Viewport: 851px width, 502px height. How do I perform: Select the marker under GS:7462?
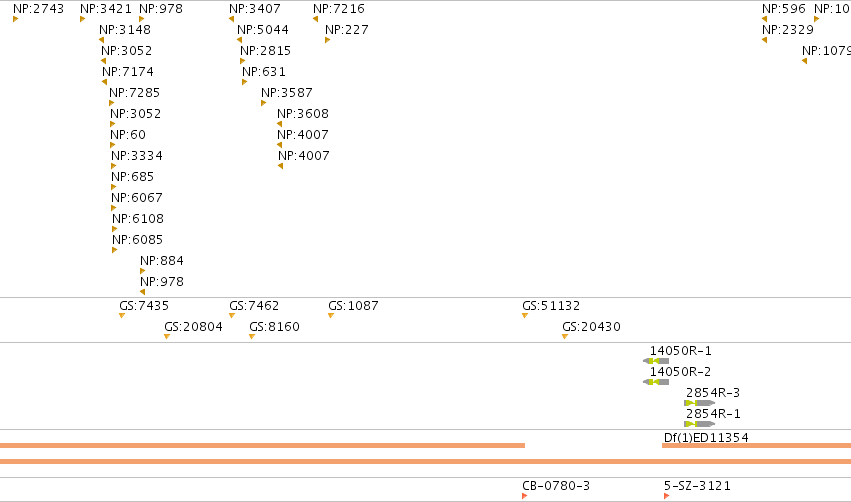(232, 316)
